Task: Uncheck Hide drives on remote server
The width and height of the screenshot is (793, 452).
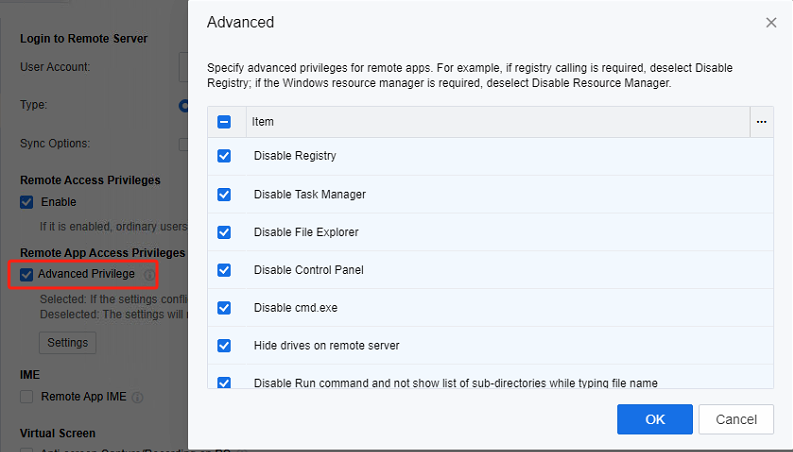Action: pos(224,346)
